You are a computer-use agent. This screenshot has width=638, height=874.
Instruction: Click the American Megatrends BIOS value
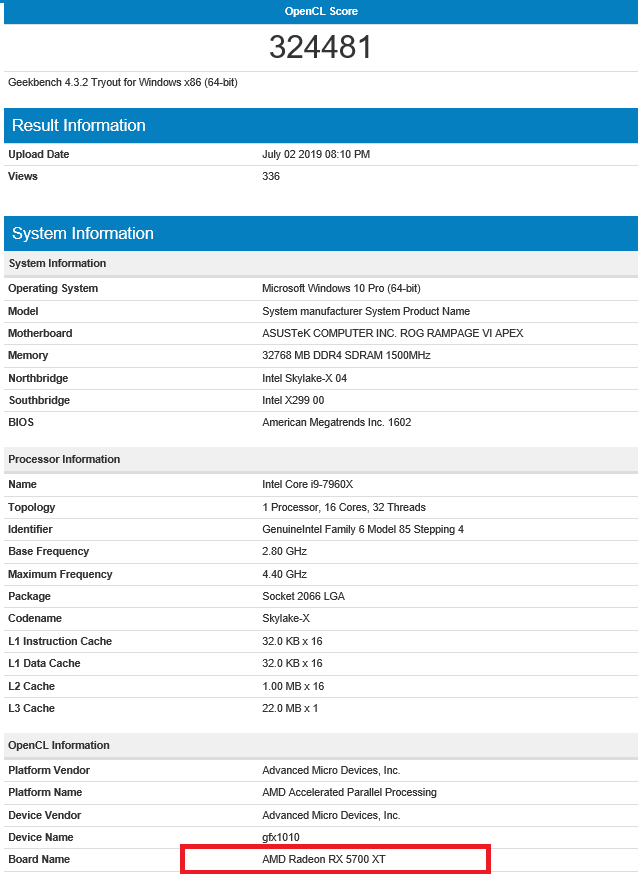pos(336,422)
